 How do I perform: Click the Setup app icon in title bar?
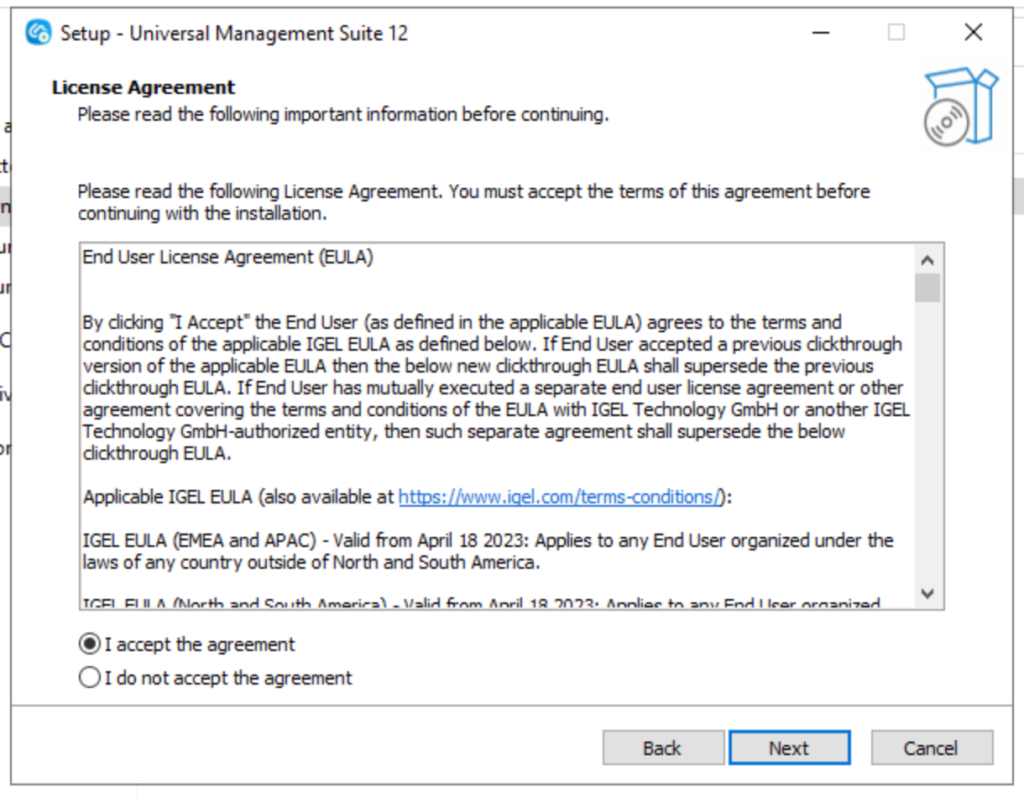click(38, 33)
